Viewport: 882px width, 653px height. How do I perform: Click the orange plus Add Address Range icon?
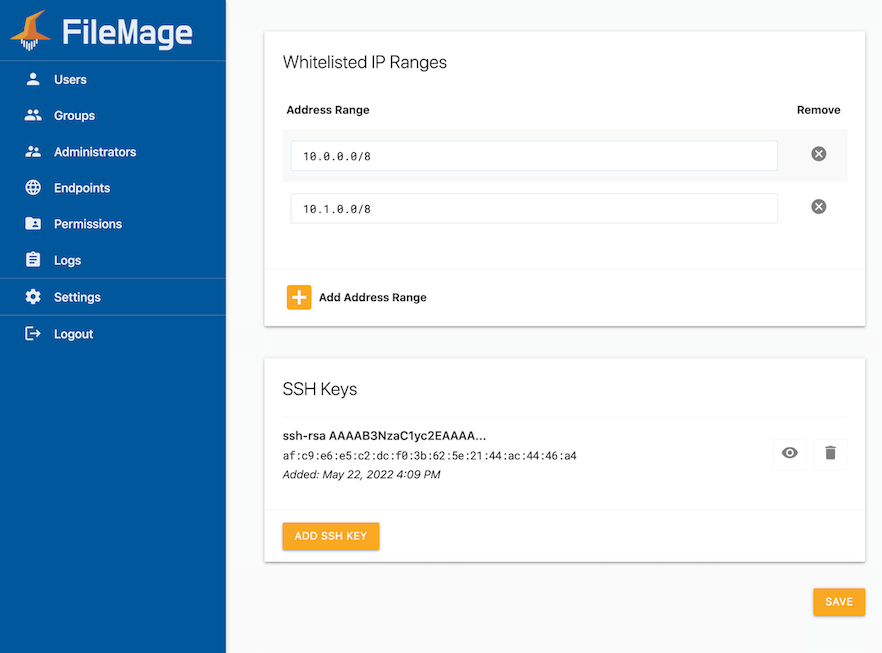point(299,297)
